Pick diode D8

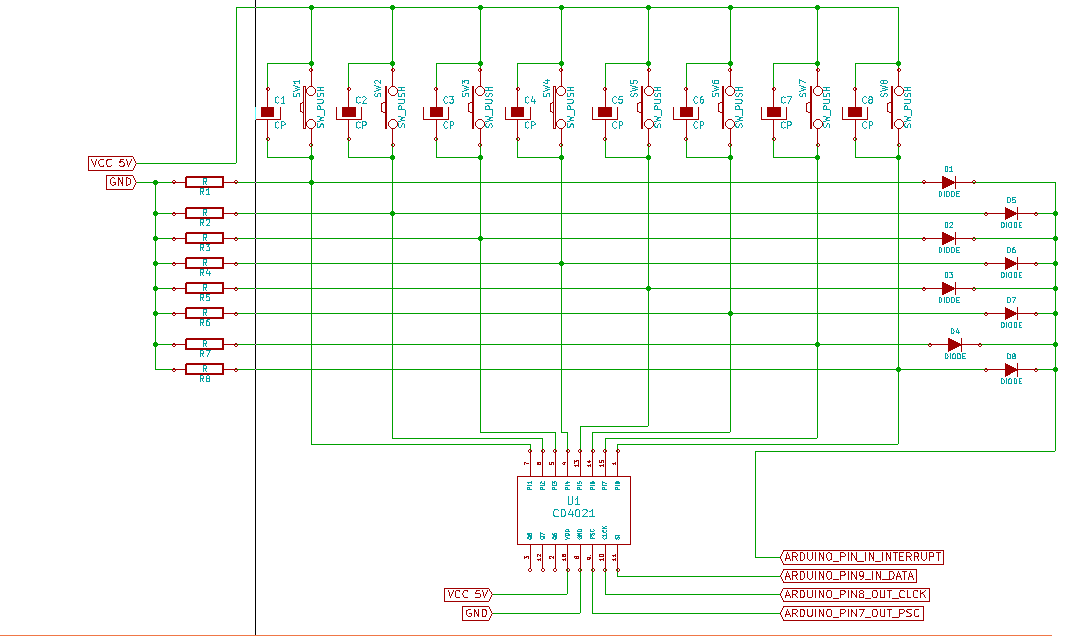point(1011,369)
